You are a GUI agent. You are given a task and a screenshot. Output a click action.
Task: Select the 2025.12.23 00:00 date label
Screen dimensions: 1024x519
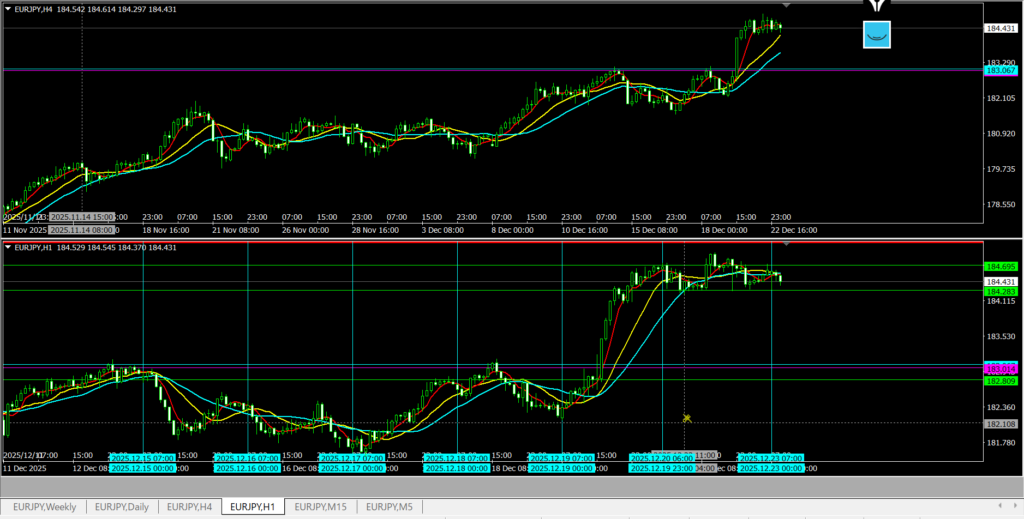[x=771, y=468]
